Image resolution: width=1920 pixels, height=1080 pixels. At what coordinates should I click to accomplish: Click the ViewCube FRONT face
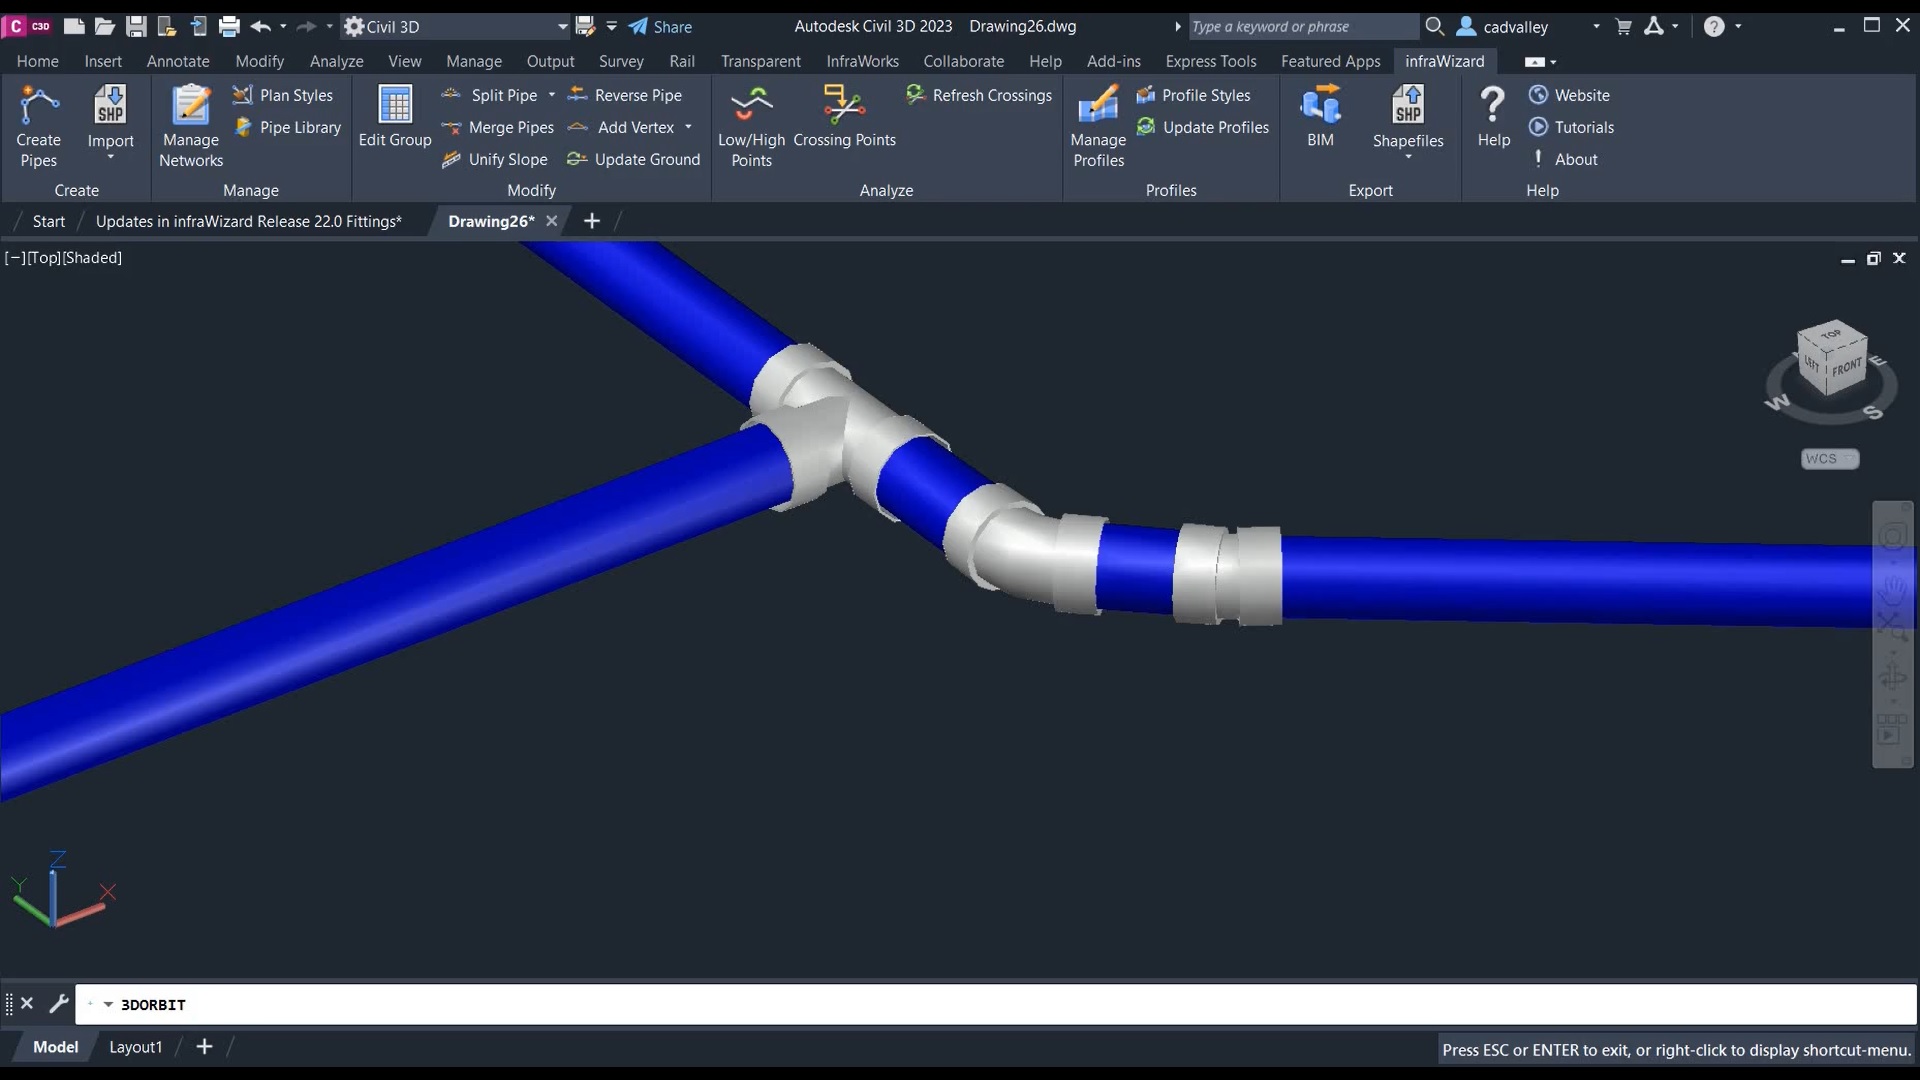(x=1846, y=368)
